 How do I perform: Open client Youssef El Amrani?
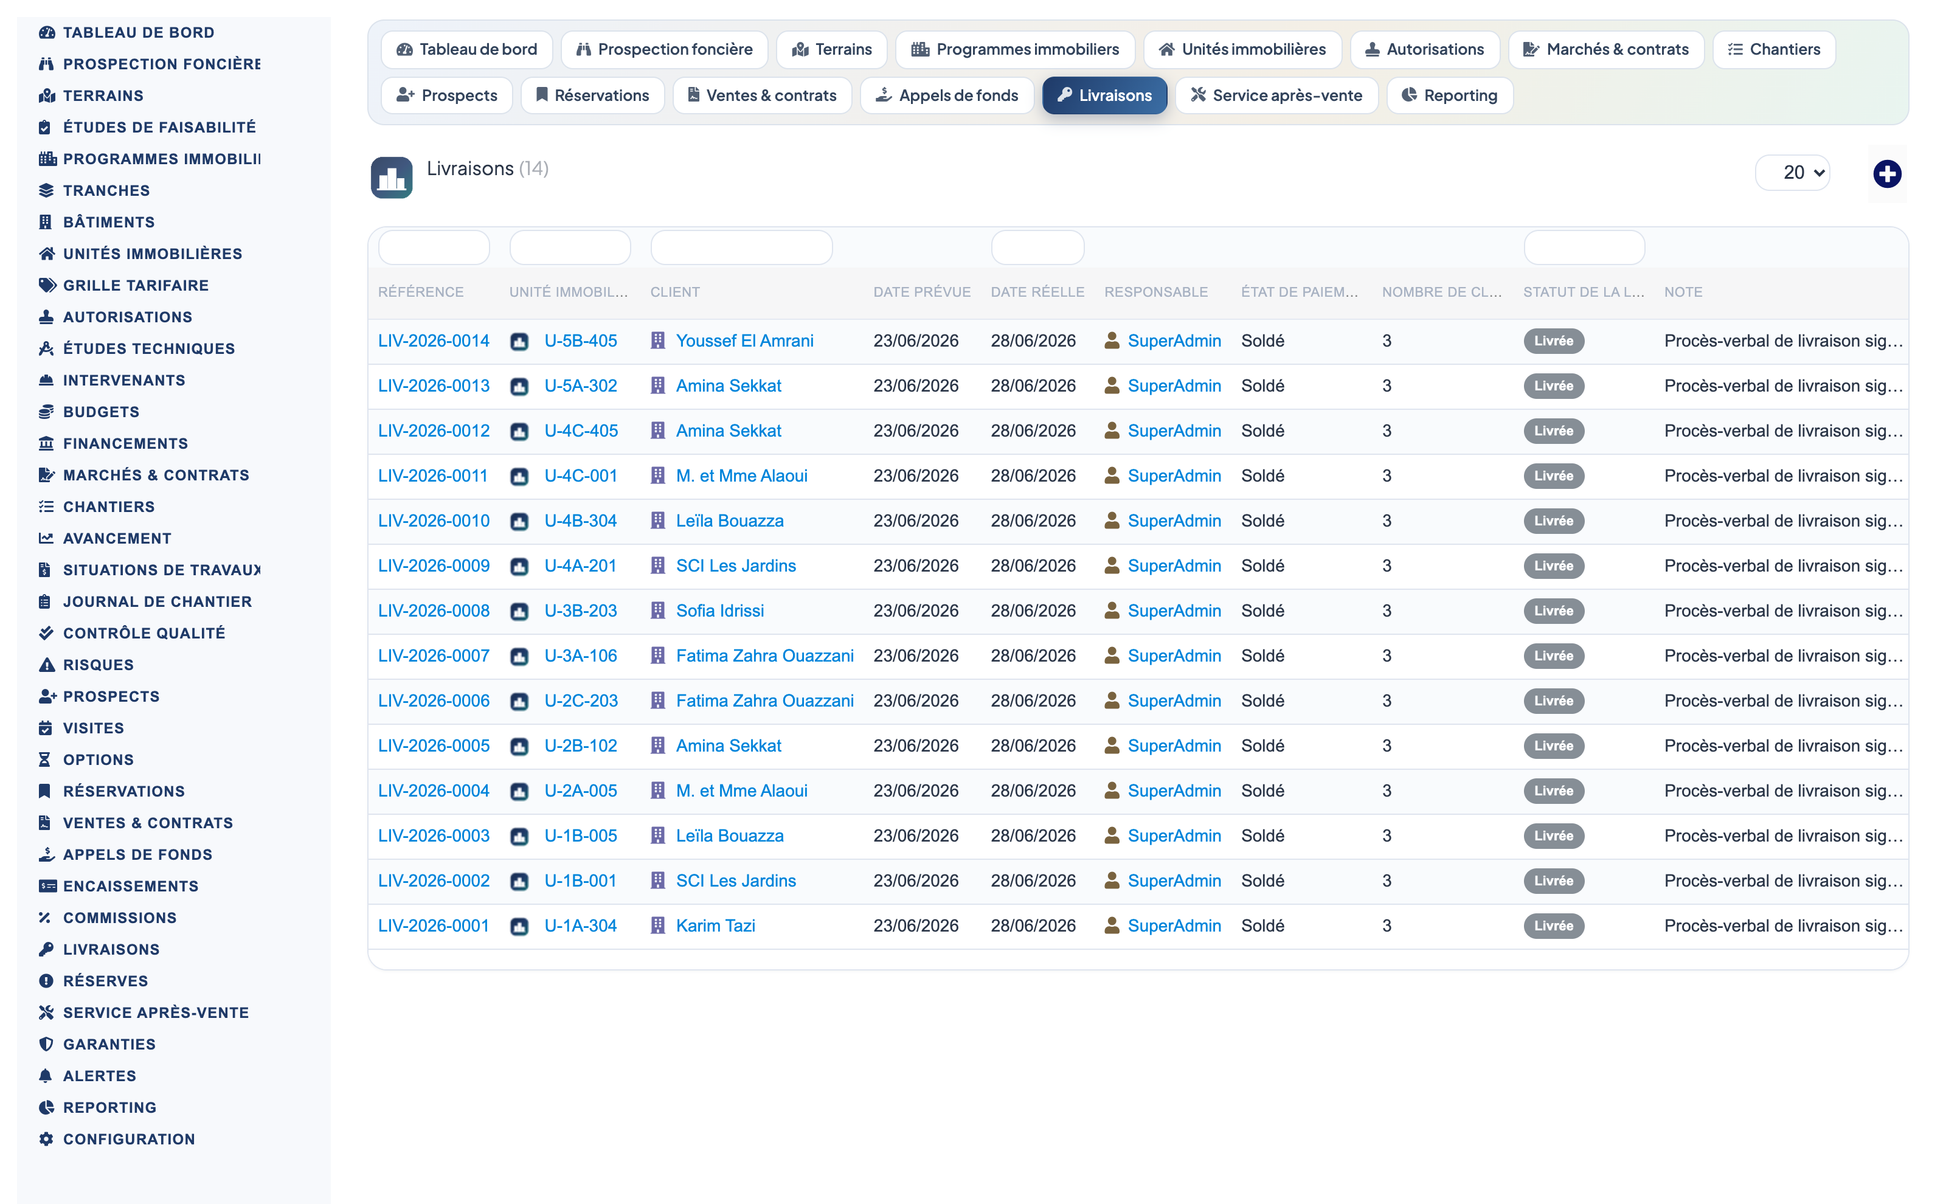tap(745, 341)
